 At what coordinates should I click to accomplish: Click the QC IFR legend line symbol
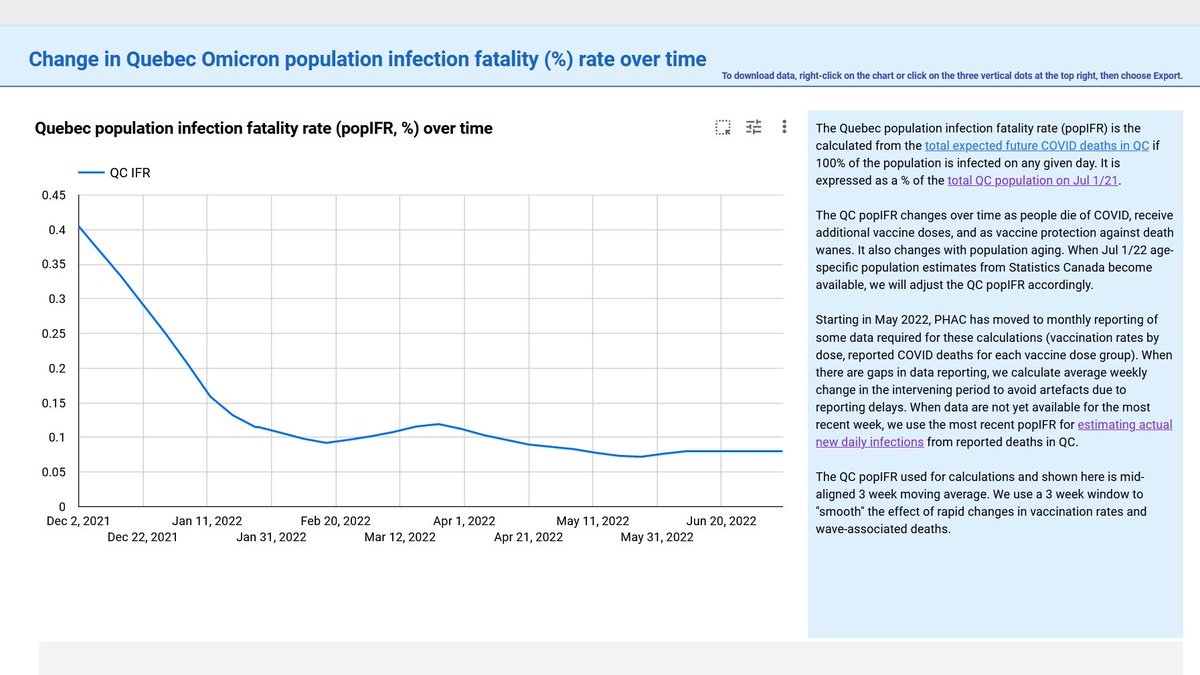pyautogui.click(x=93, y=172)
